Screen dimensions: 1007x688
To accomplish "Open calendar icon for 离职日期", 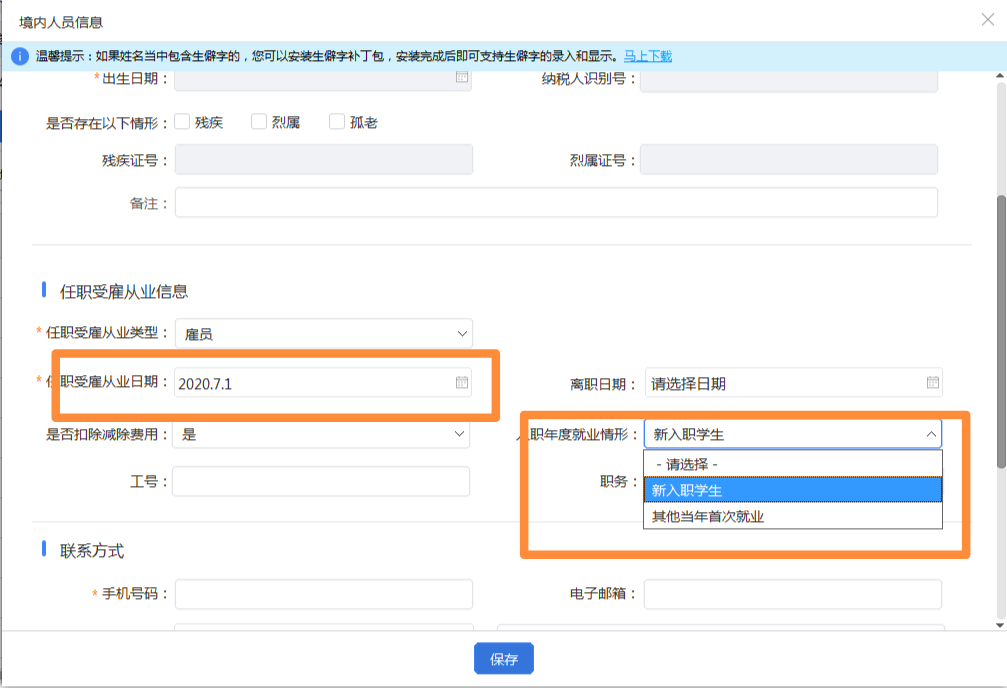I will point(933,383).
